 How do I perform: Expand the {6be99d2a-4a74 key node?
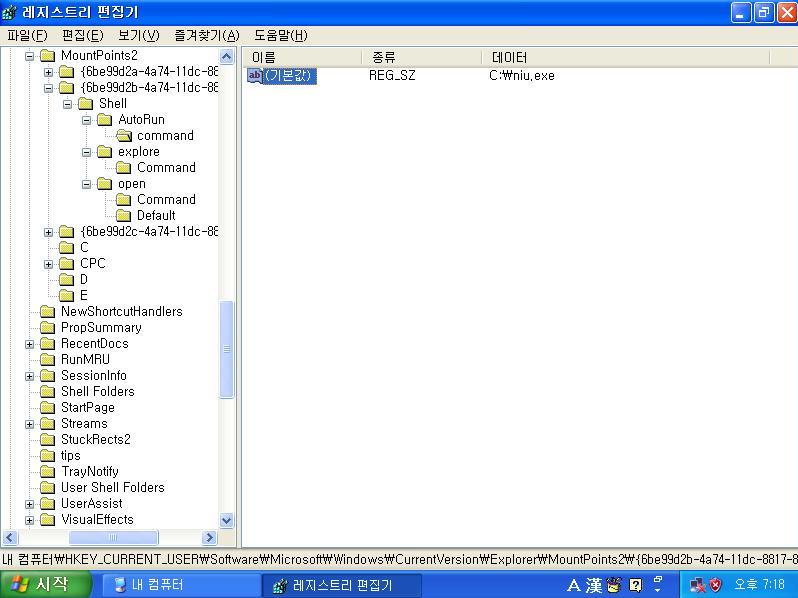48,72
